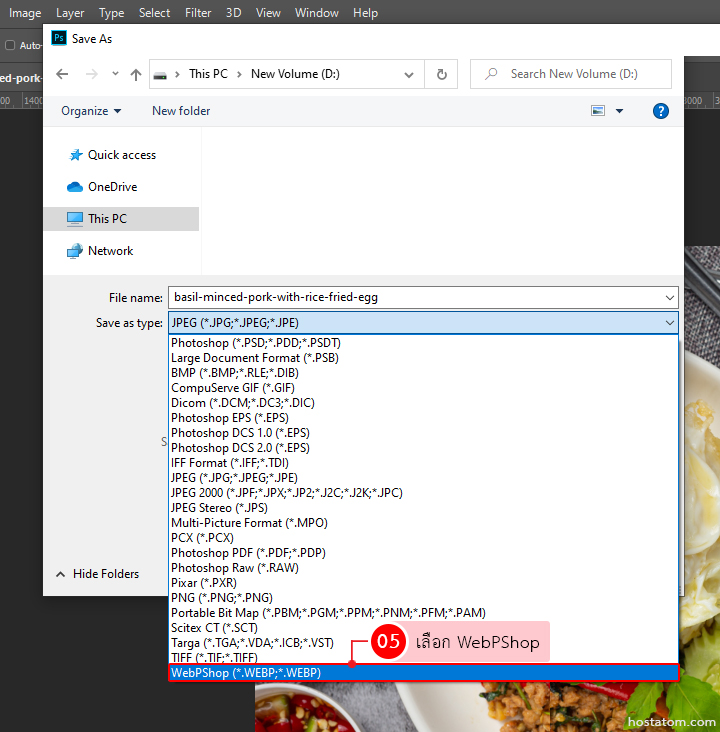Expand the File name history dropdown
Viewport: 720px width, 732px height.
point(669,297)
